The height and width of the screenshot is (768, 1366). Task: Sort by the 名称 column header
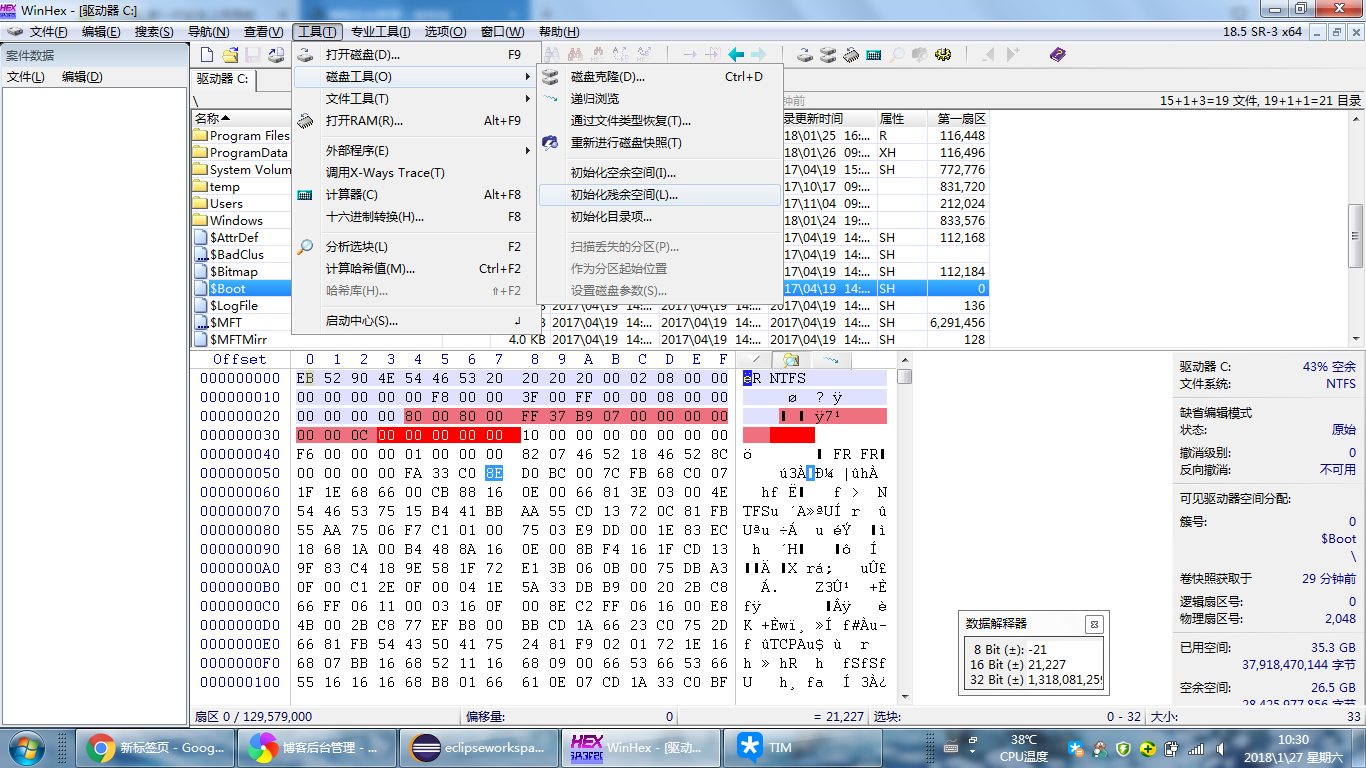pos(240,119)
